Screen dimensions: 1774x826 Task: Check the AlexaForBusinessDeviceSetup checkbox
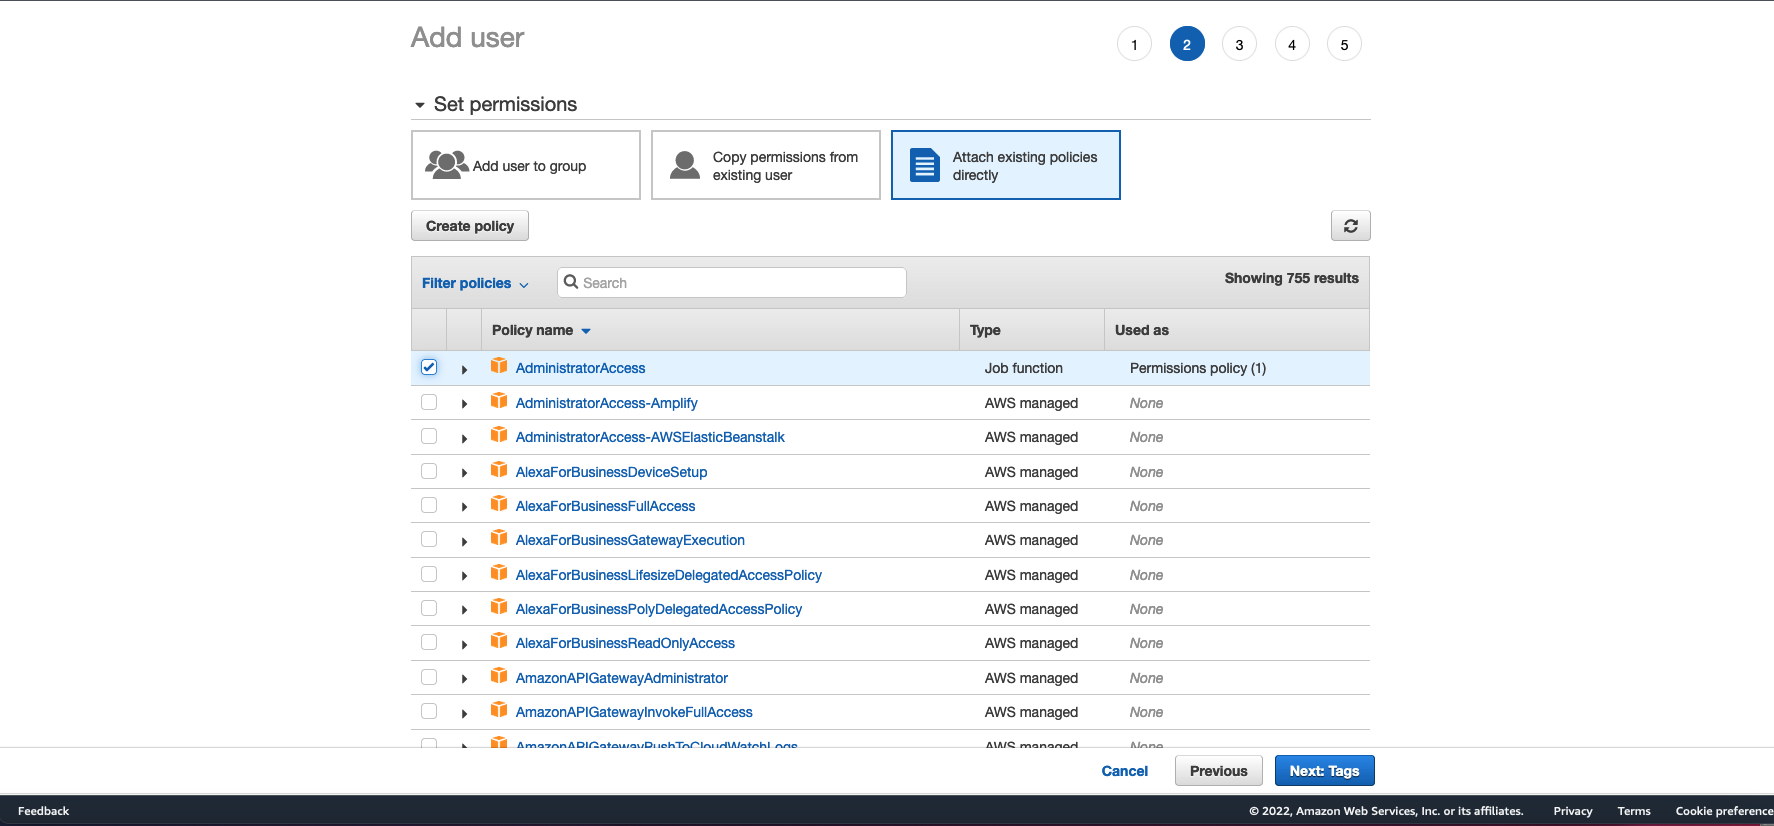point(429,471)
